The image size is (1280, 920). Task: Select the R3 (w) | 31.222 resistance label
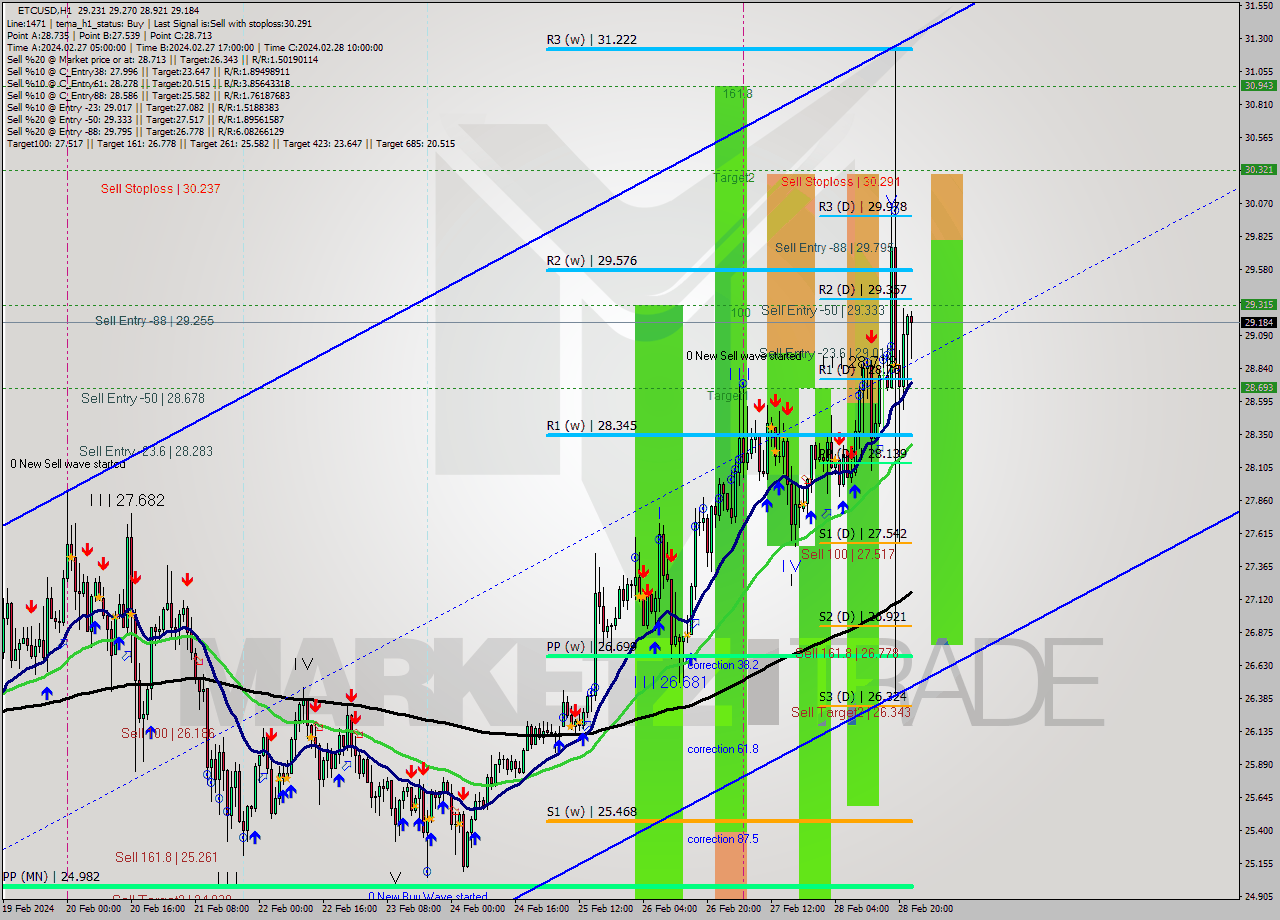click(x=591, y=40)
